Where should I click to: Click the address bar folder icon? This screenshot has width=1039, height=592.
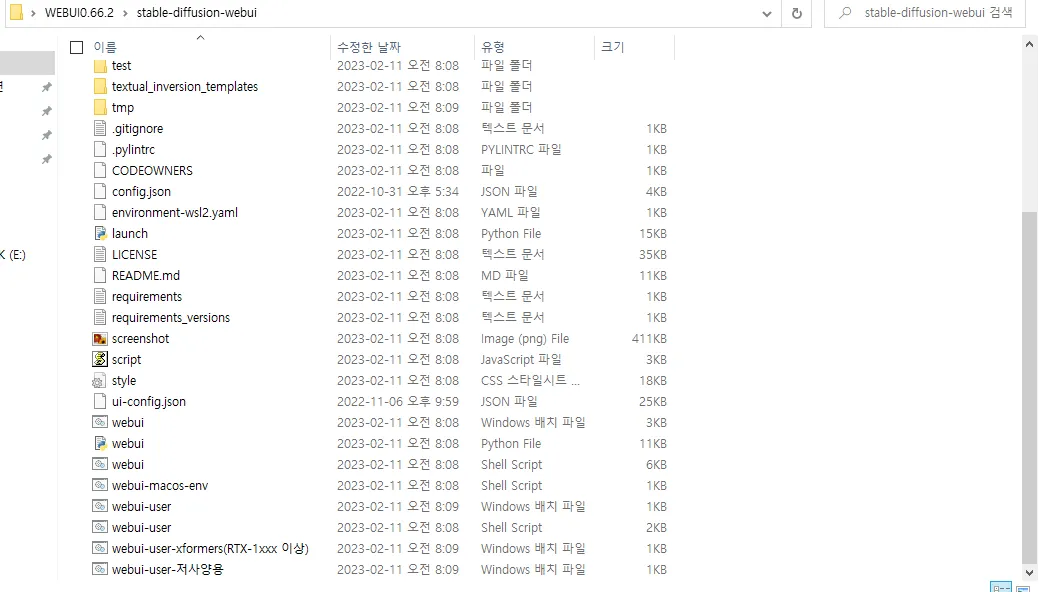(x=16, y=13)
